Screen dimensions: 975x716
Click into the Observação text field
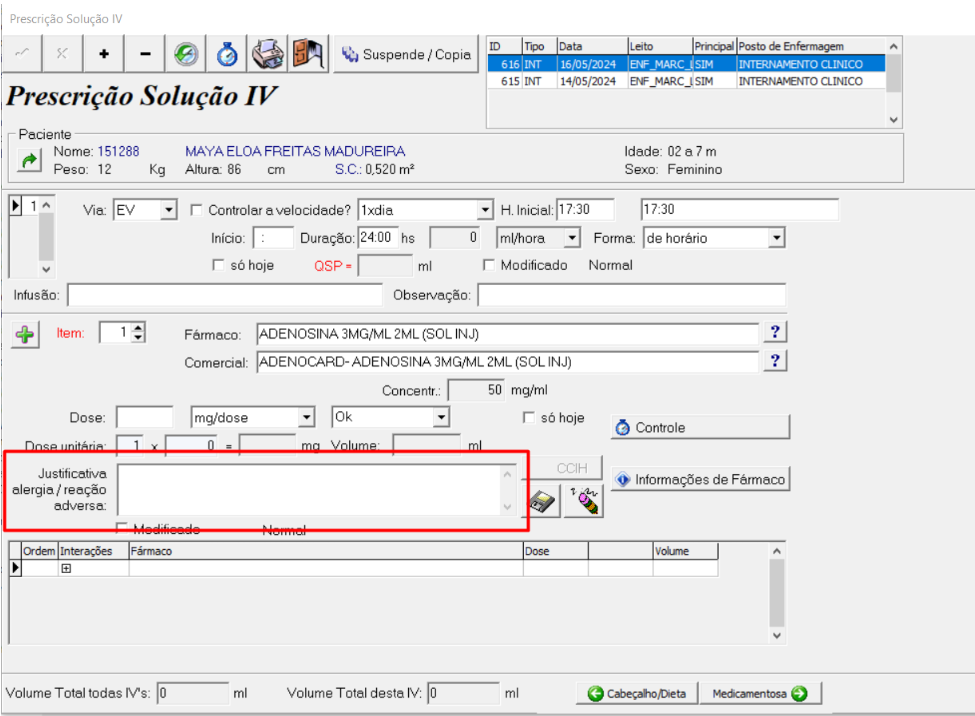point(632,295)
